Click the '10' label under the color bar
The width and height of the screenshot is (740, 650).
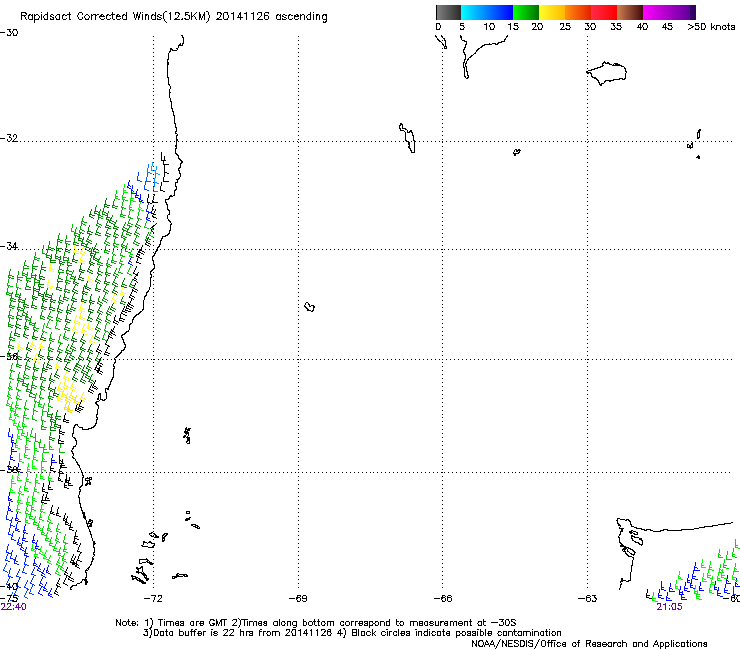tap(489, 27)
